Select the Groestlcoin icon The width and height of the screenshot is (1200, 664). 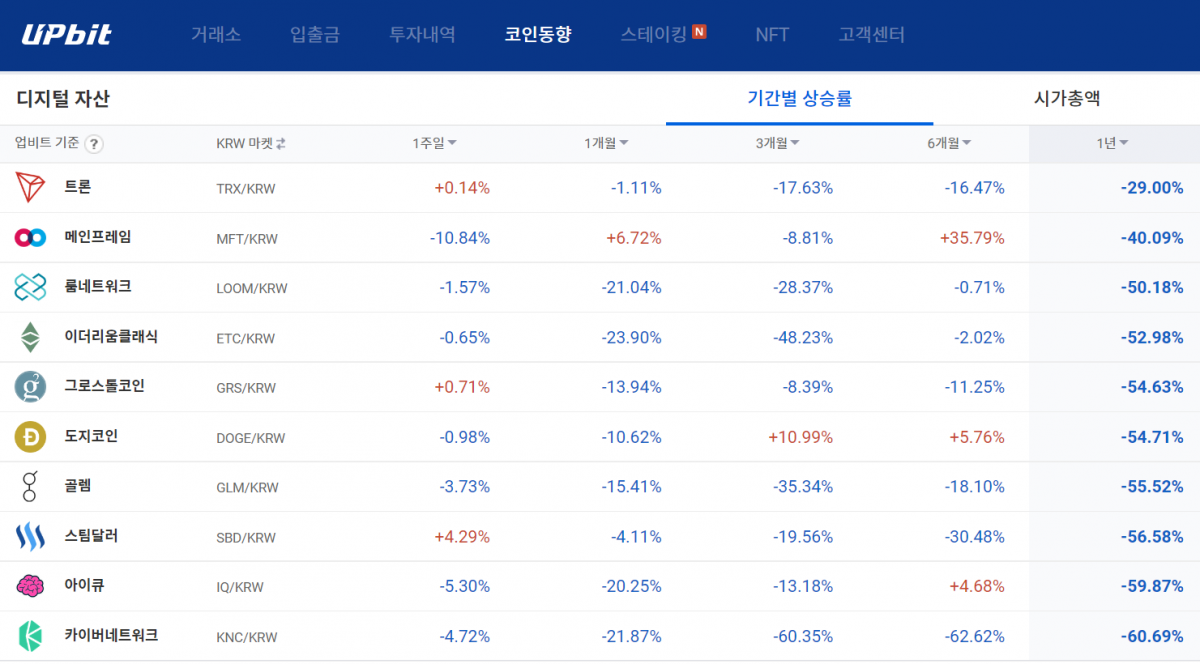30,387
